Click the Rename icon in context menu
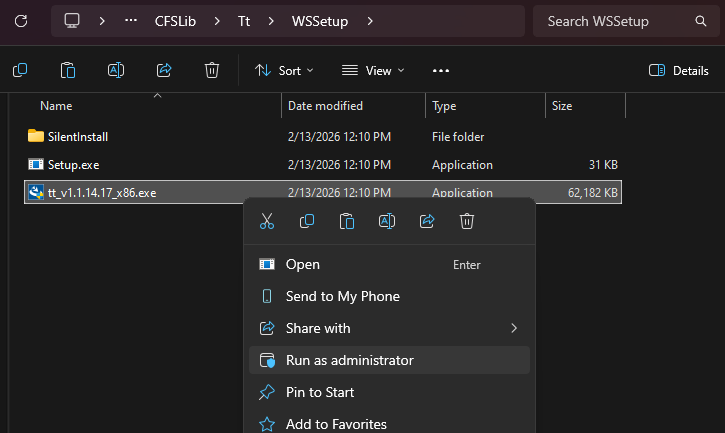Viewport: 725px width, 433px height. click(x=387, y=222)
